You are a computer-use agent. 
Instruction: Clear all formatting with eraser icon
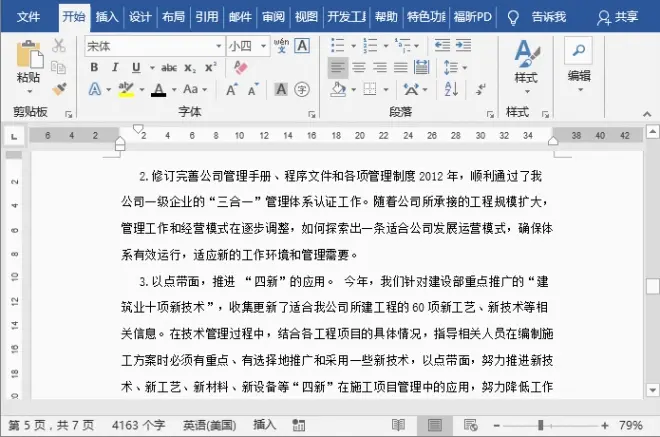pyautogui.click(x=240, y=67)
